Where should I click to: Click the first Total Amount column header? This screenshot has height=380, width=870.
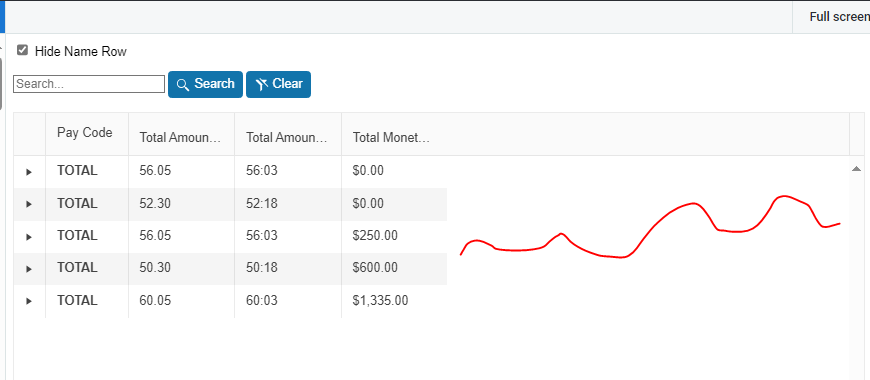click(181, 137)
